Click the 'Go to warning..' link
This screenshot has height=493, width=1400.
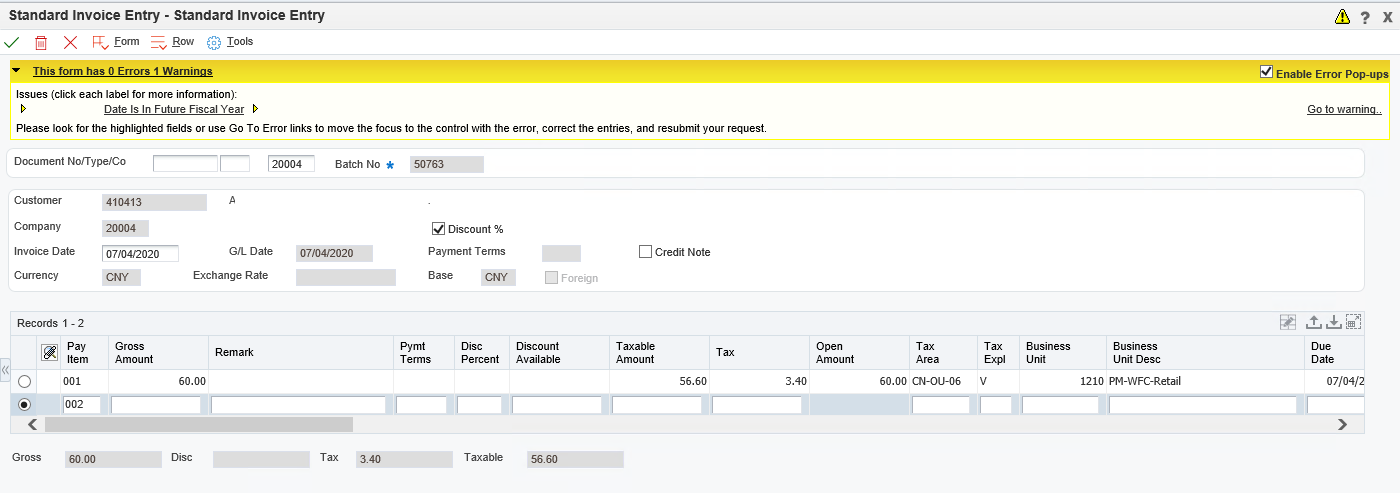pyautogui.click(x=1344, y=109)
